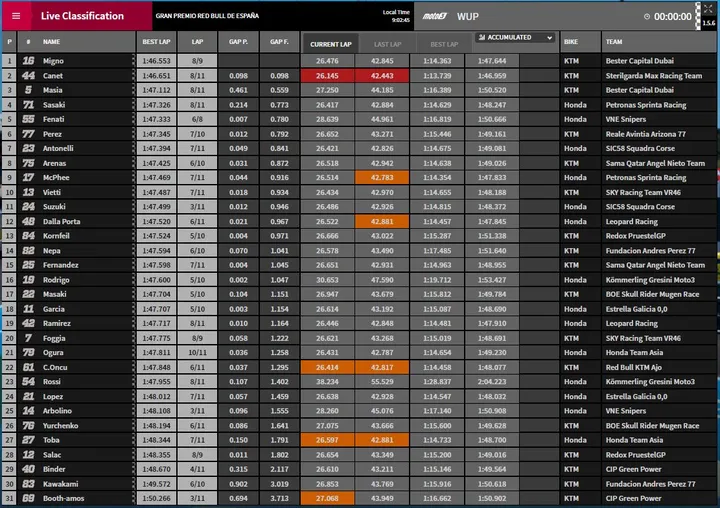This screenshot has width=720, height=508.
Task: Select rider Fernandez row name
Action: [x=61, y=265]
